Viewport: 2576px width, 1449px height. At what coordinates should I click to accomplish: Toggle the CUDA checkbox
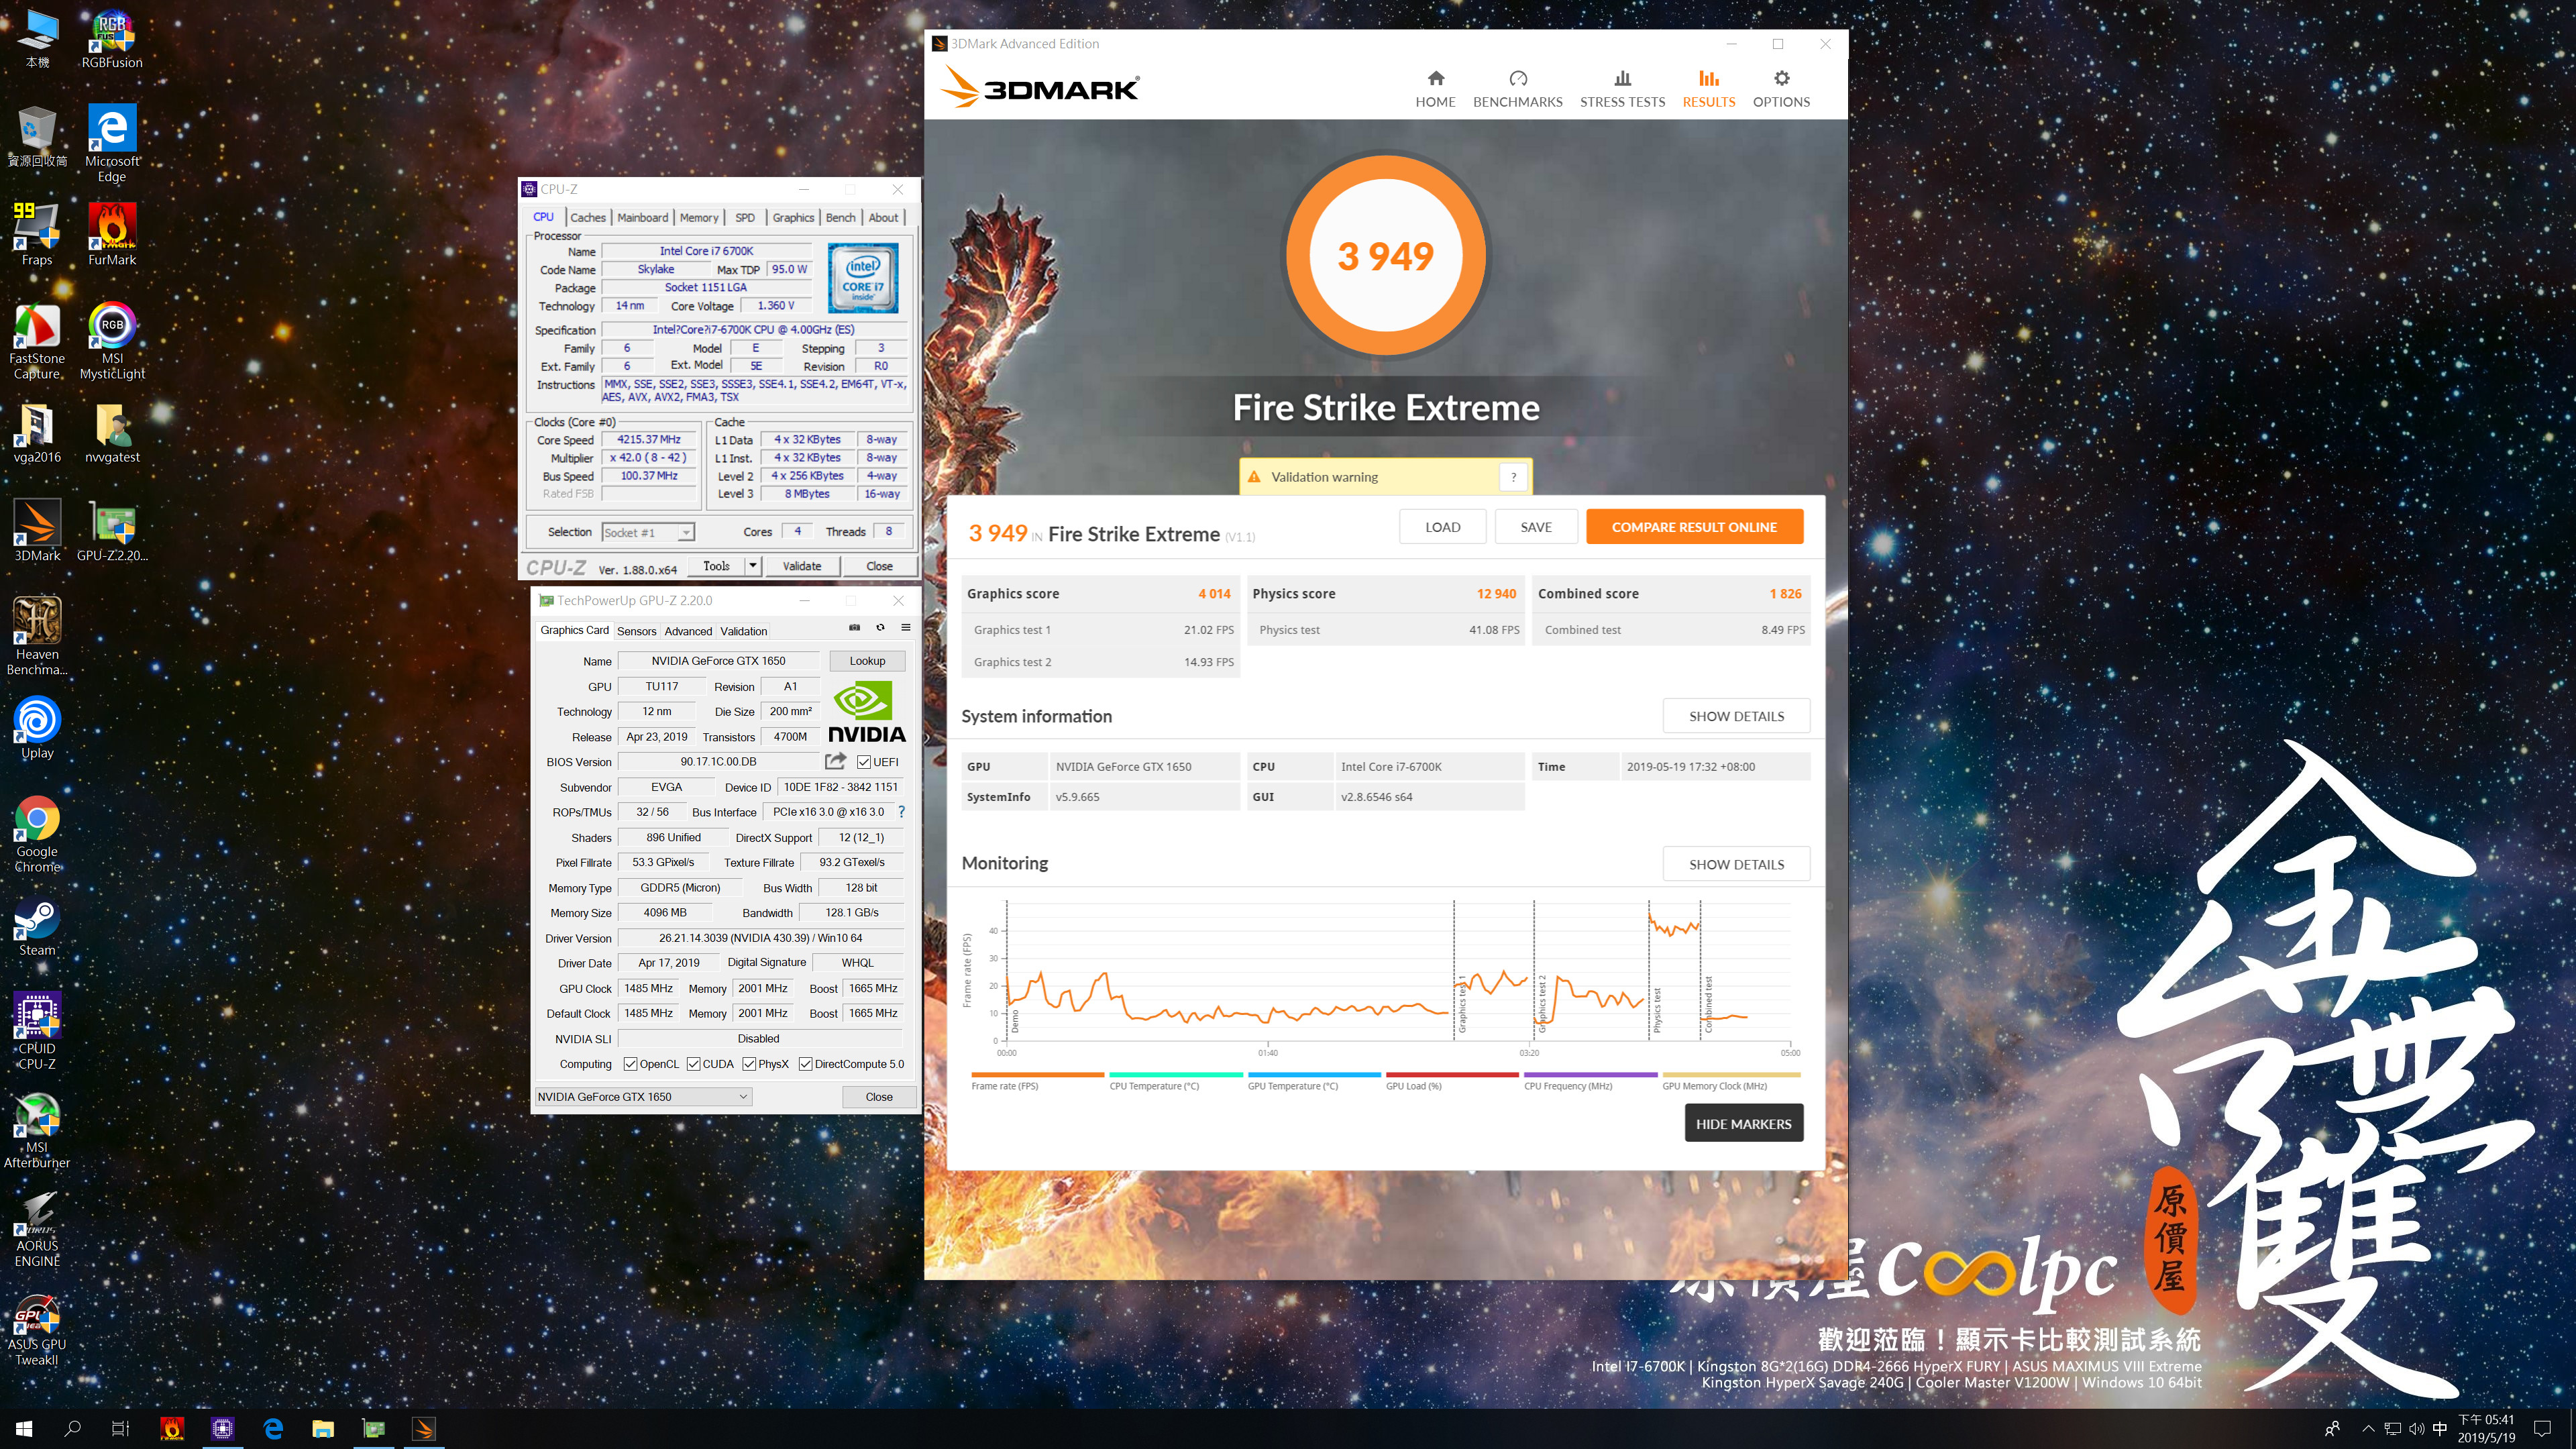click(x=693, y=1064)
